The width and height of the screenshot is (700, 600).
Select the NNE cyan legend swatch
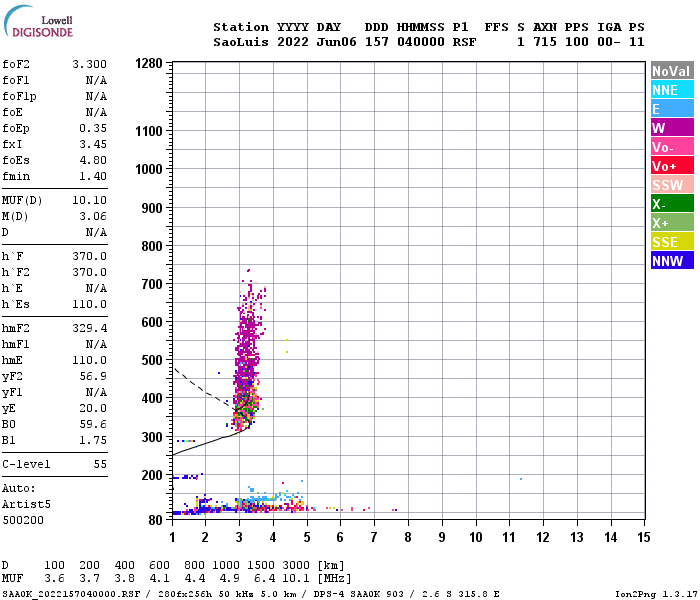click(x=672, y=90)
